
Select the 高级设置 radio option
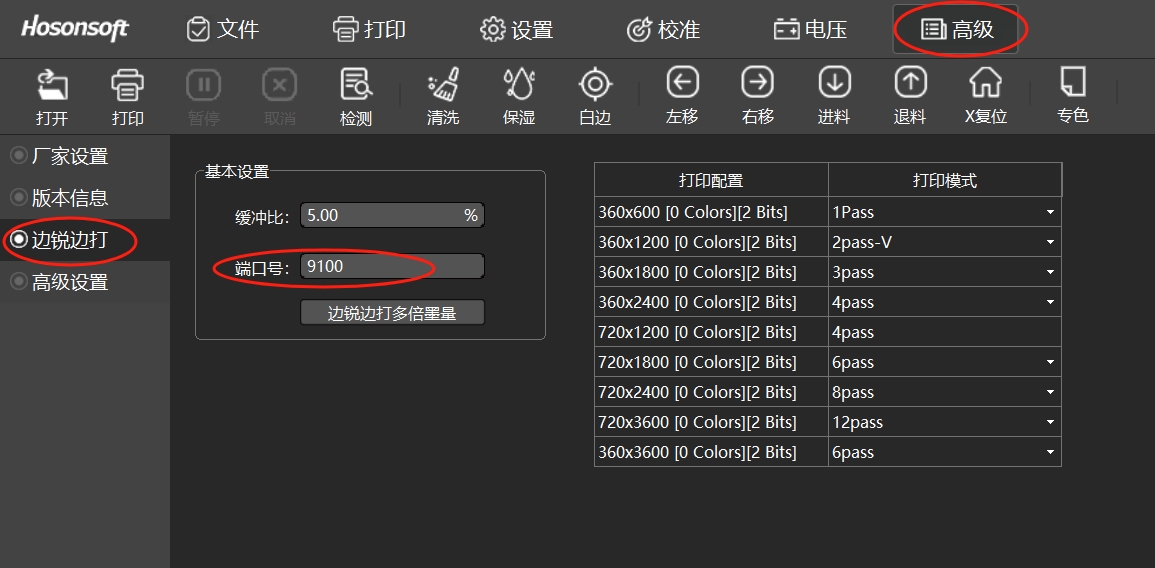pos(19,282)
